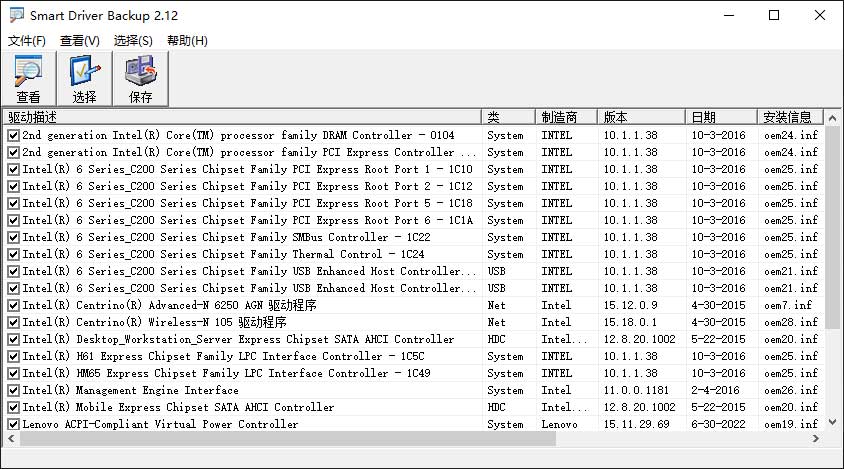
Task: Uncheck the Root Port 5 - 1C18 driver
Action: (13, 204)
